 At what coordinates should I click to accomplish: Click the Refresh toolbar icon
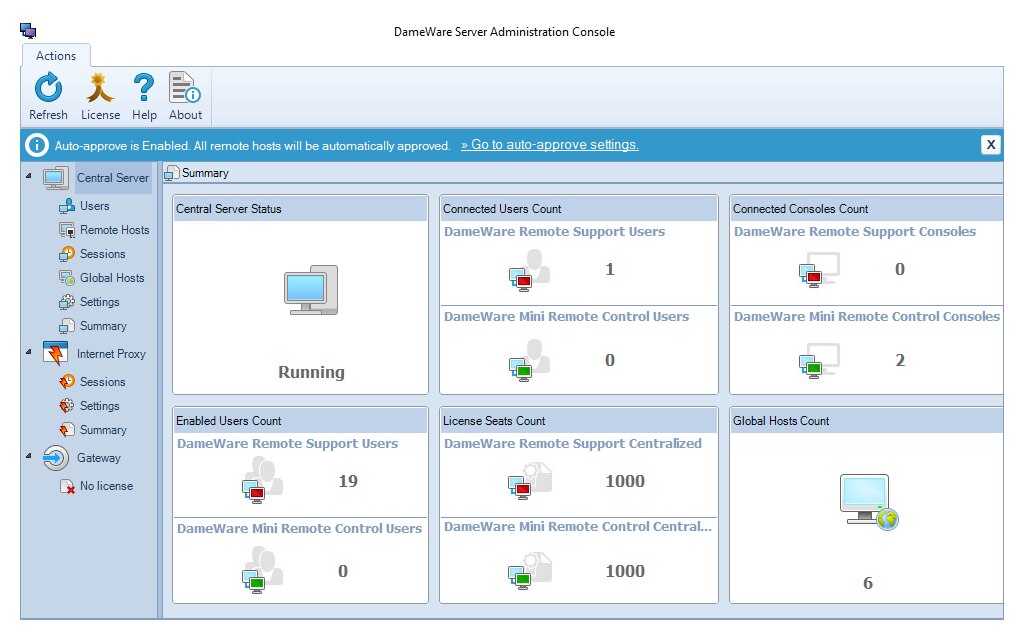[47, 95]
